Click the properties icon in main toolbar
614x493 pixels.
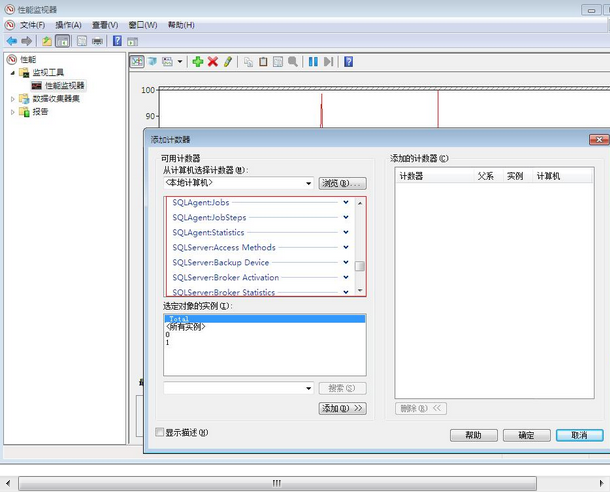point(82,41)
